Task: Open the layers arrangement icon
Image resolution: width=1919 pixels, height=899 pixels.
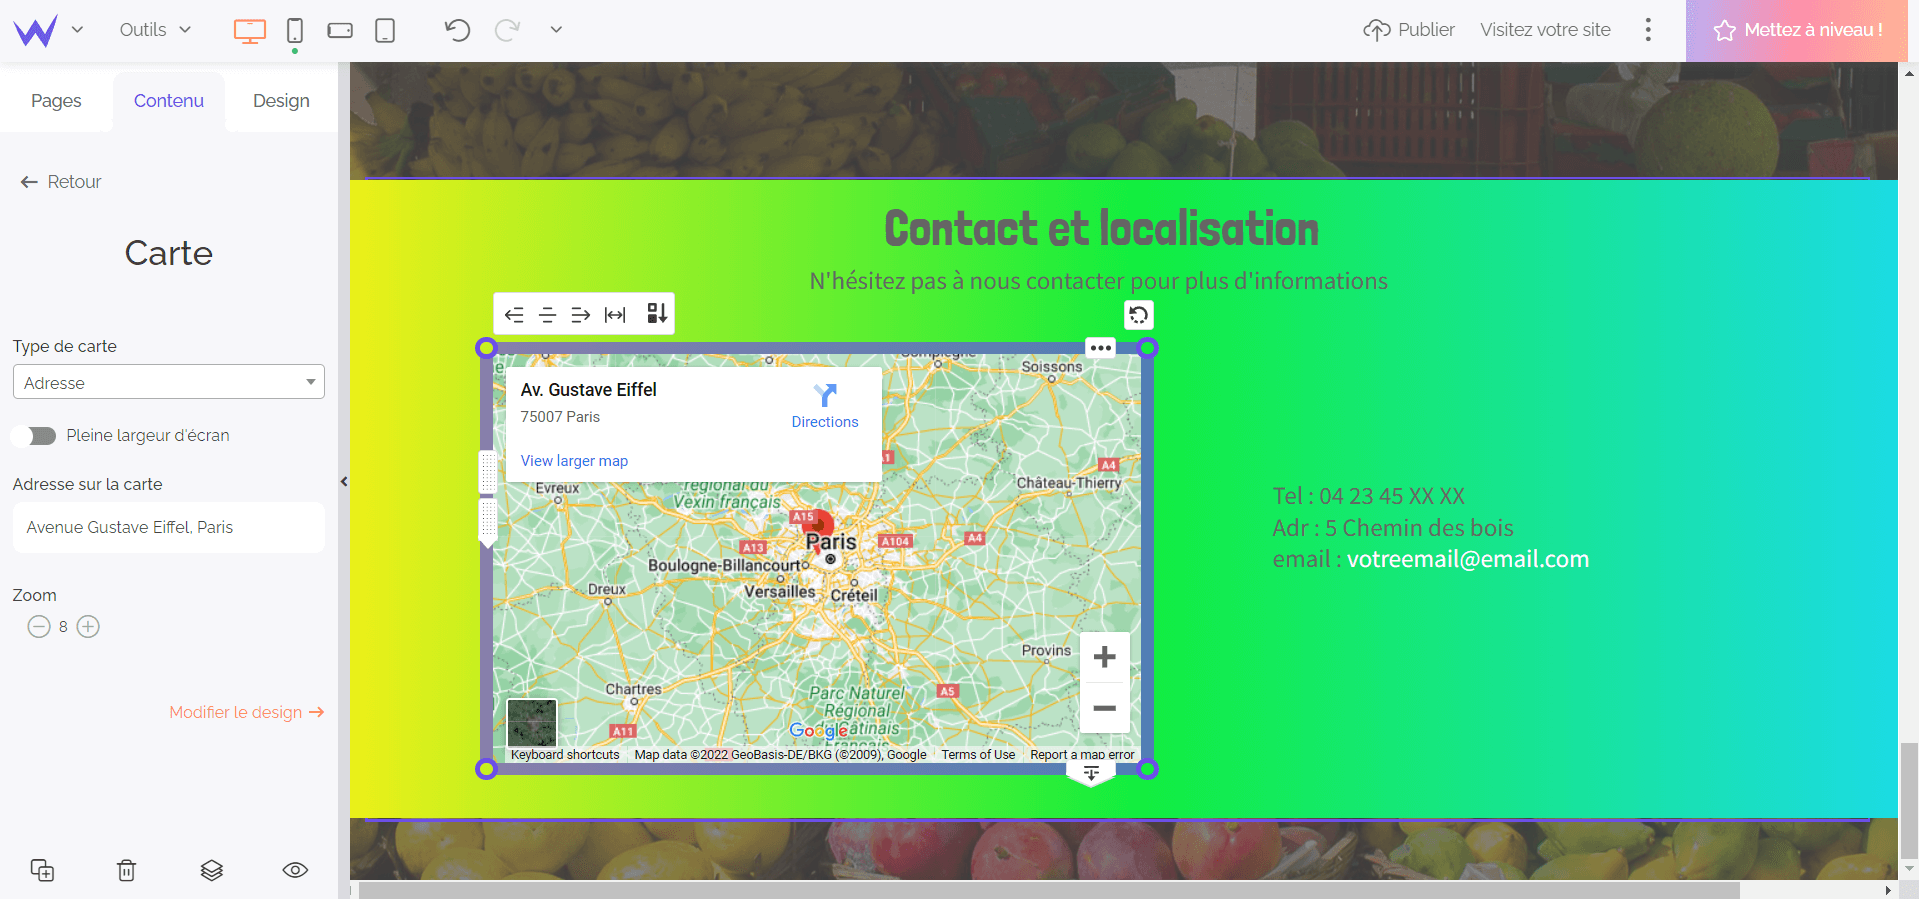Action: click(211, 870)
